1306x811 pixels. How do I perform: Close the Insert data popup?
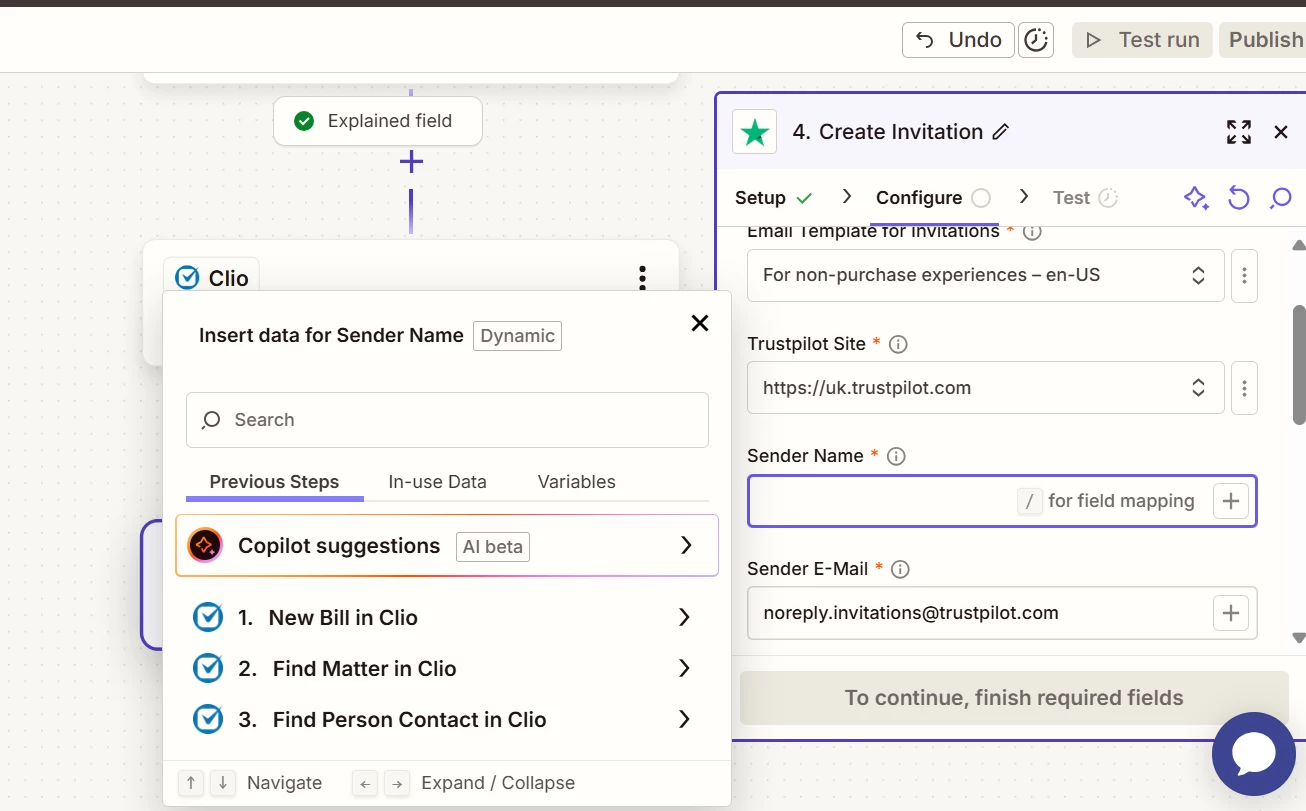(x=700, y=323)
